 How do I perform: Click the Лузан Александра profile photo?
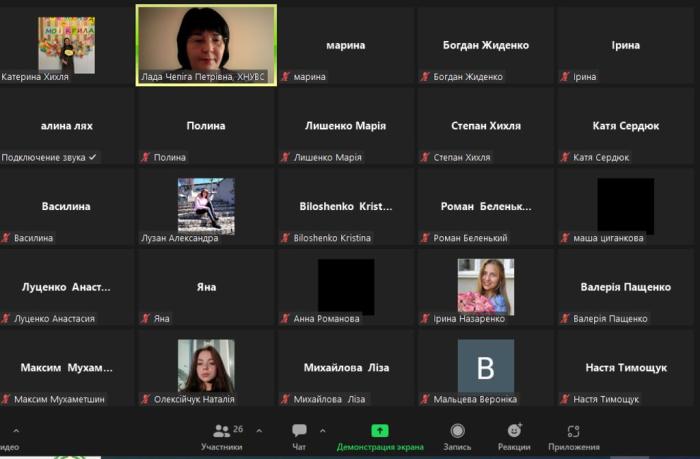tap(206, 205)
